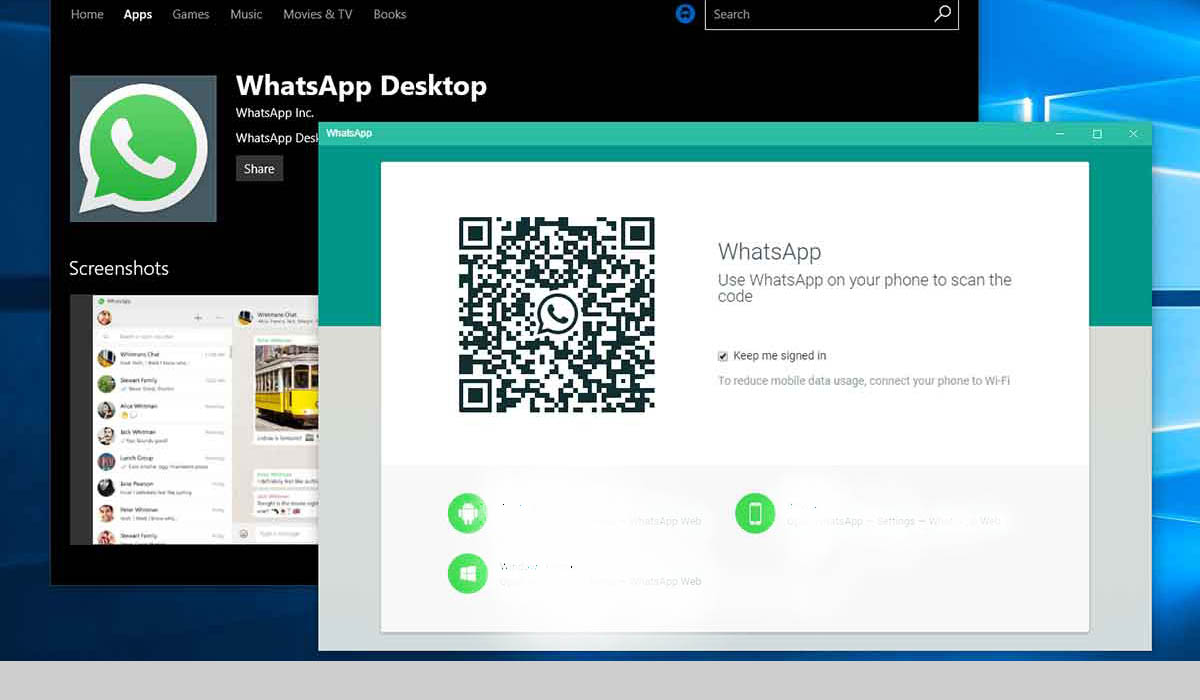Image resolution: width=1200 pixels, height=700 pixels.
Task: Click the WhatsApp title in the window title bar
Action: pos(349,133)
